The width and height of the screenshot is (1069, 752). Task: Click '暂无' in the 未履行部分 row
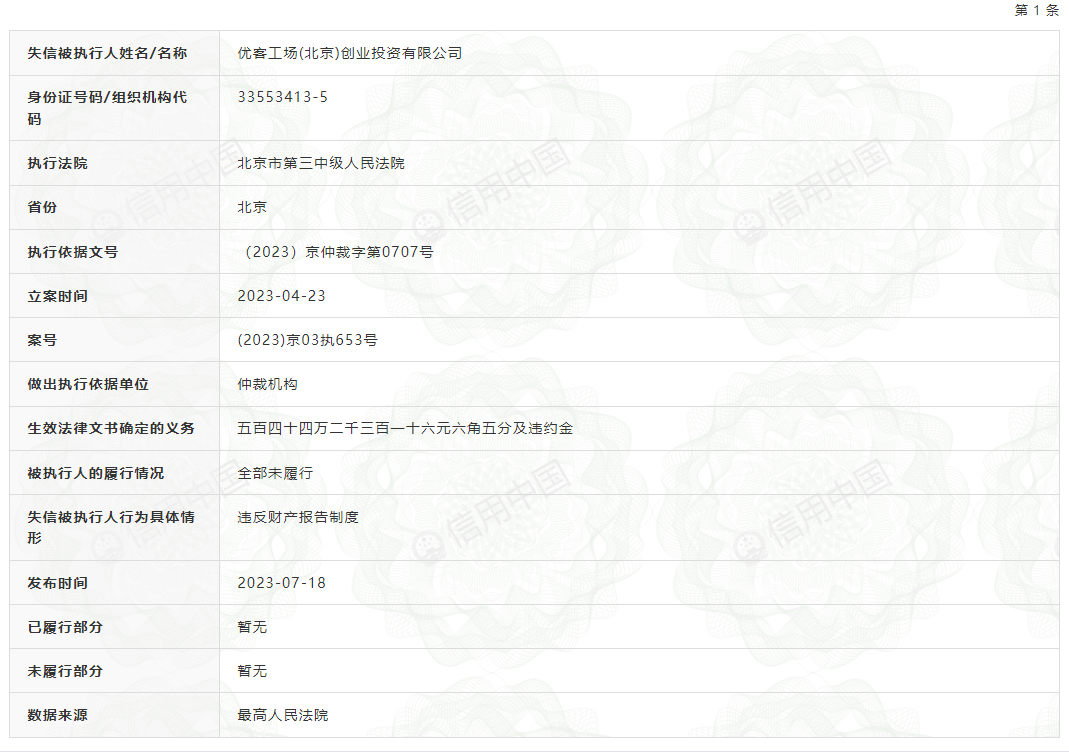[252, 672]
